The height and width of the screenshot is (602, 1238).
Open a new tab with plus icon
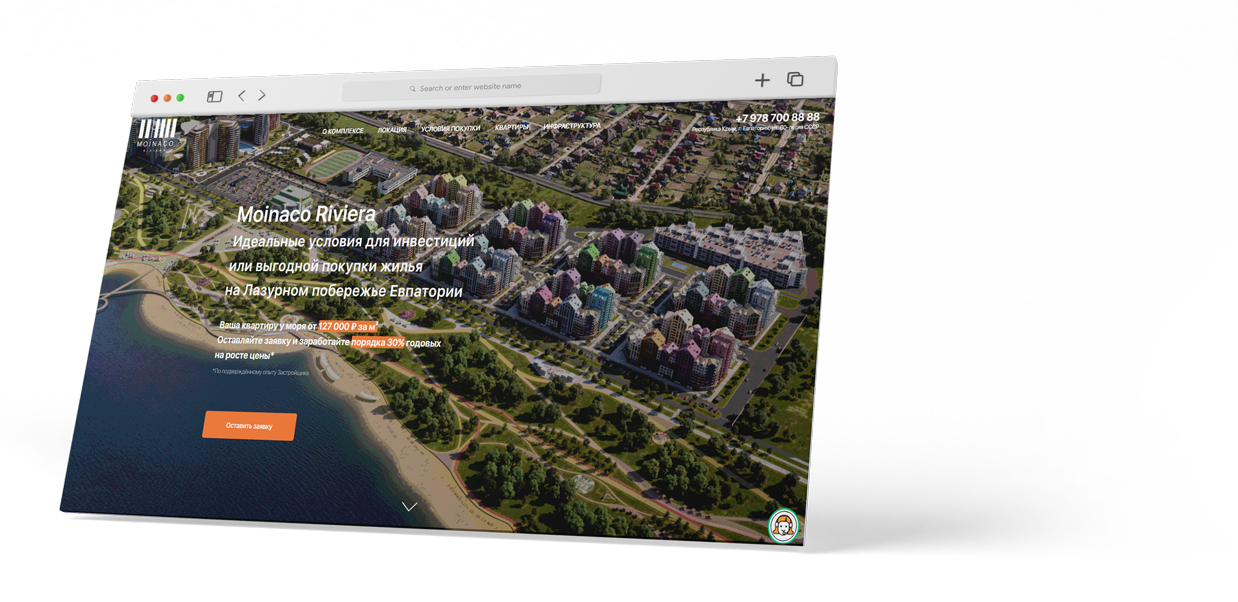[762, 80]
